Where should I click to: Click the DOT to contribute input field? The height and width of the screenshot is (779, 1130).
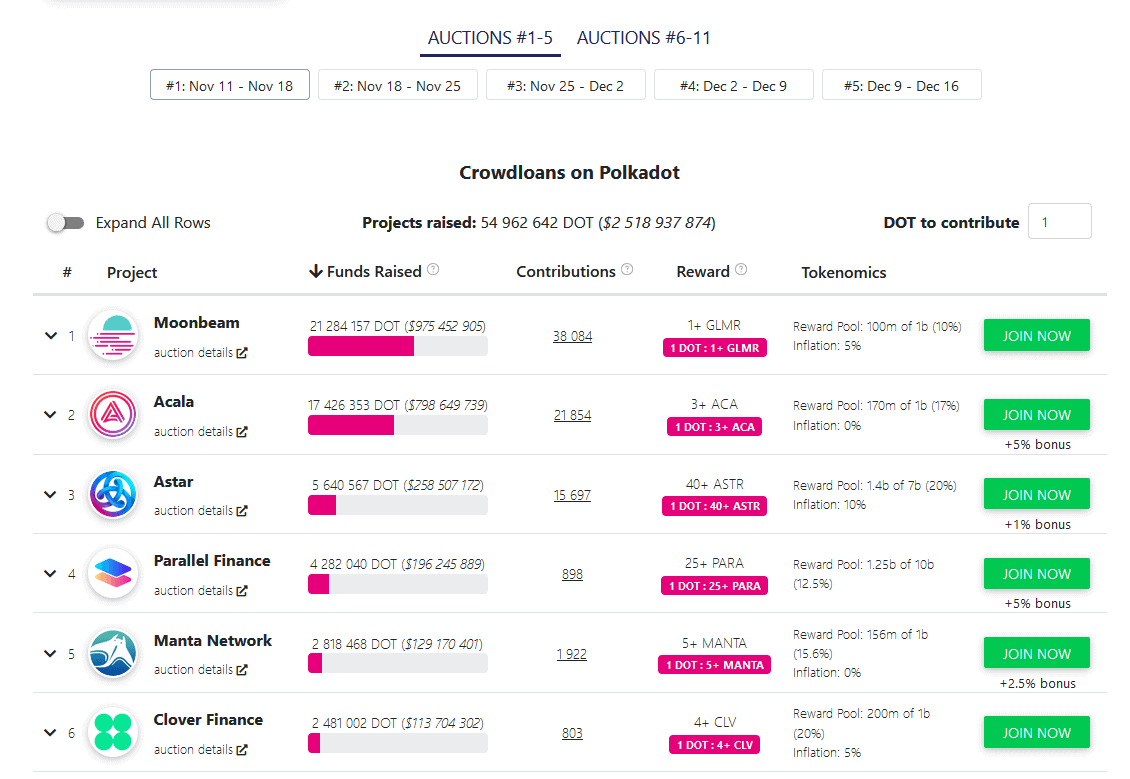(1059, 221)
